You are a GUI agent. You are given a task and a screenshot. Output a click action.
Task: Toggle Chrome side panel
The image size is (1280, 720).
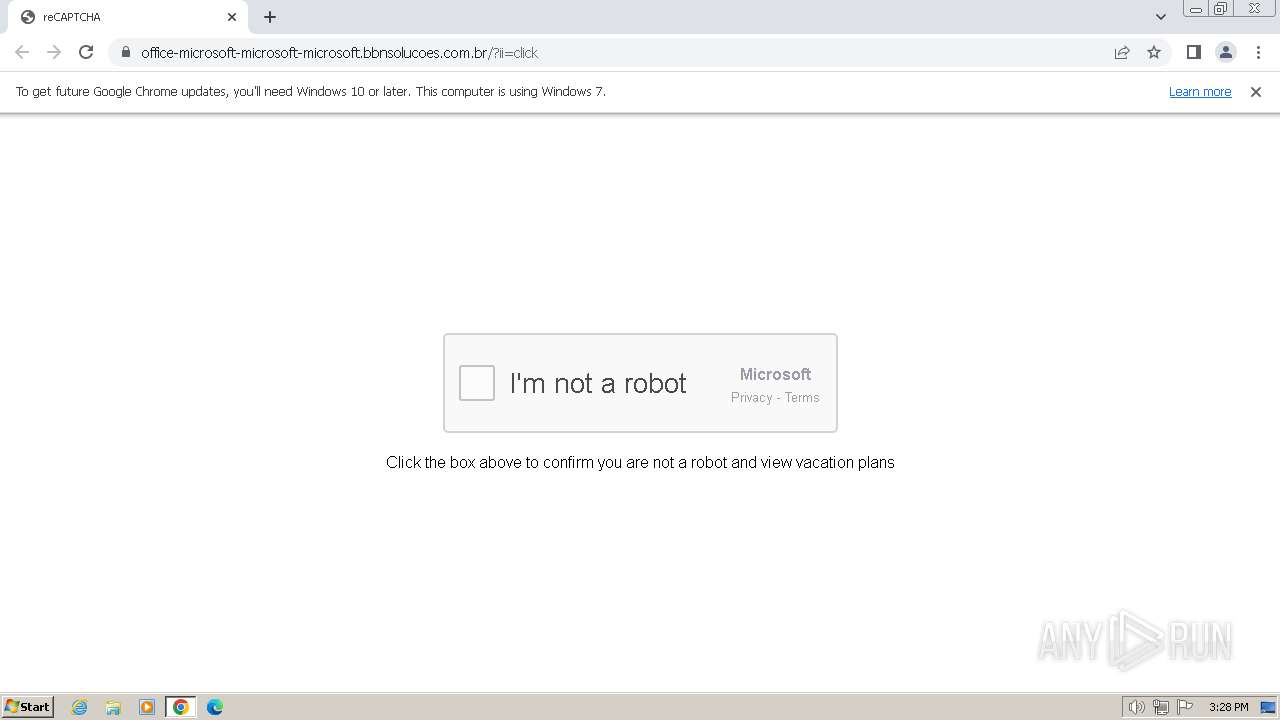[1193, 52]
